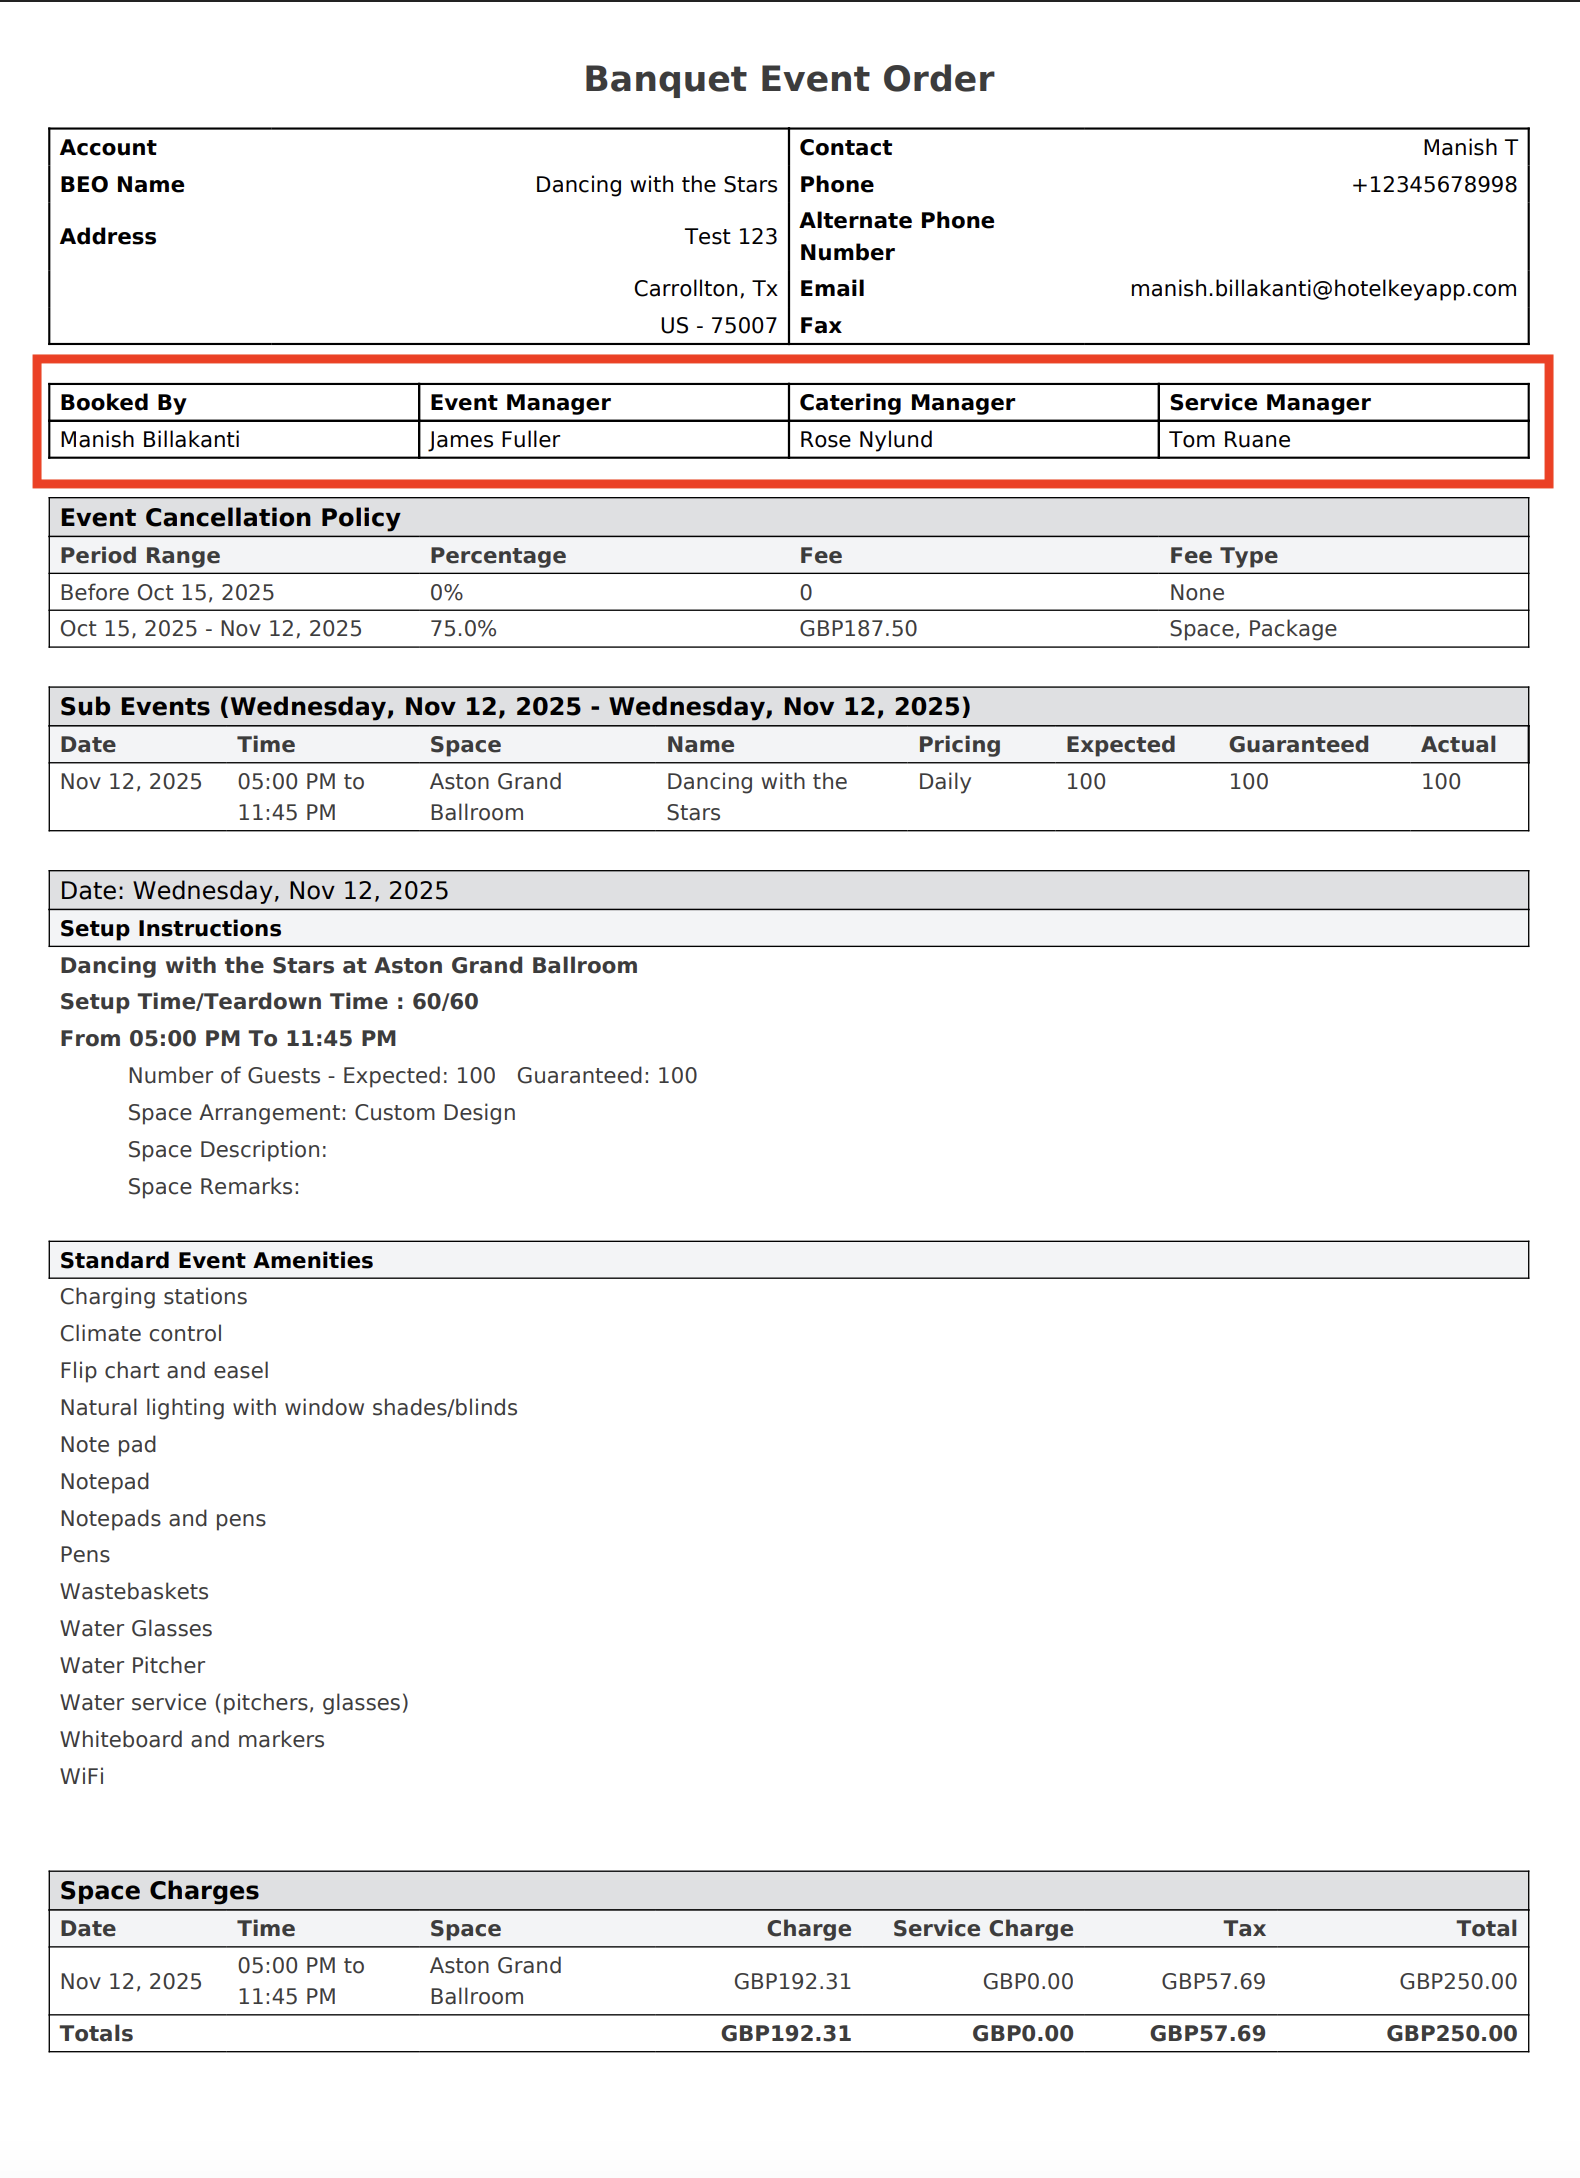
Task: Click the Space Charges section header
Action: pyautogui.click(x=159, y=1891)
